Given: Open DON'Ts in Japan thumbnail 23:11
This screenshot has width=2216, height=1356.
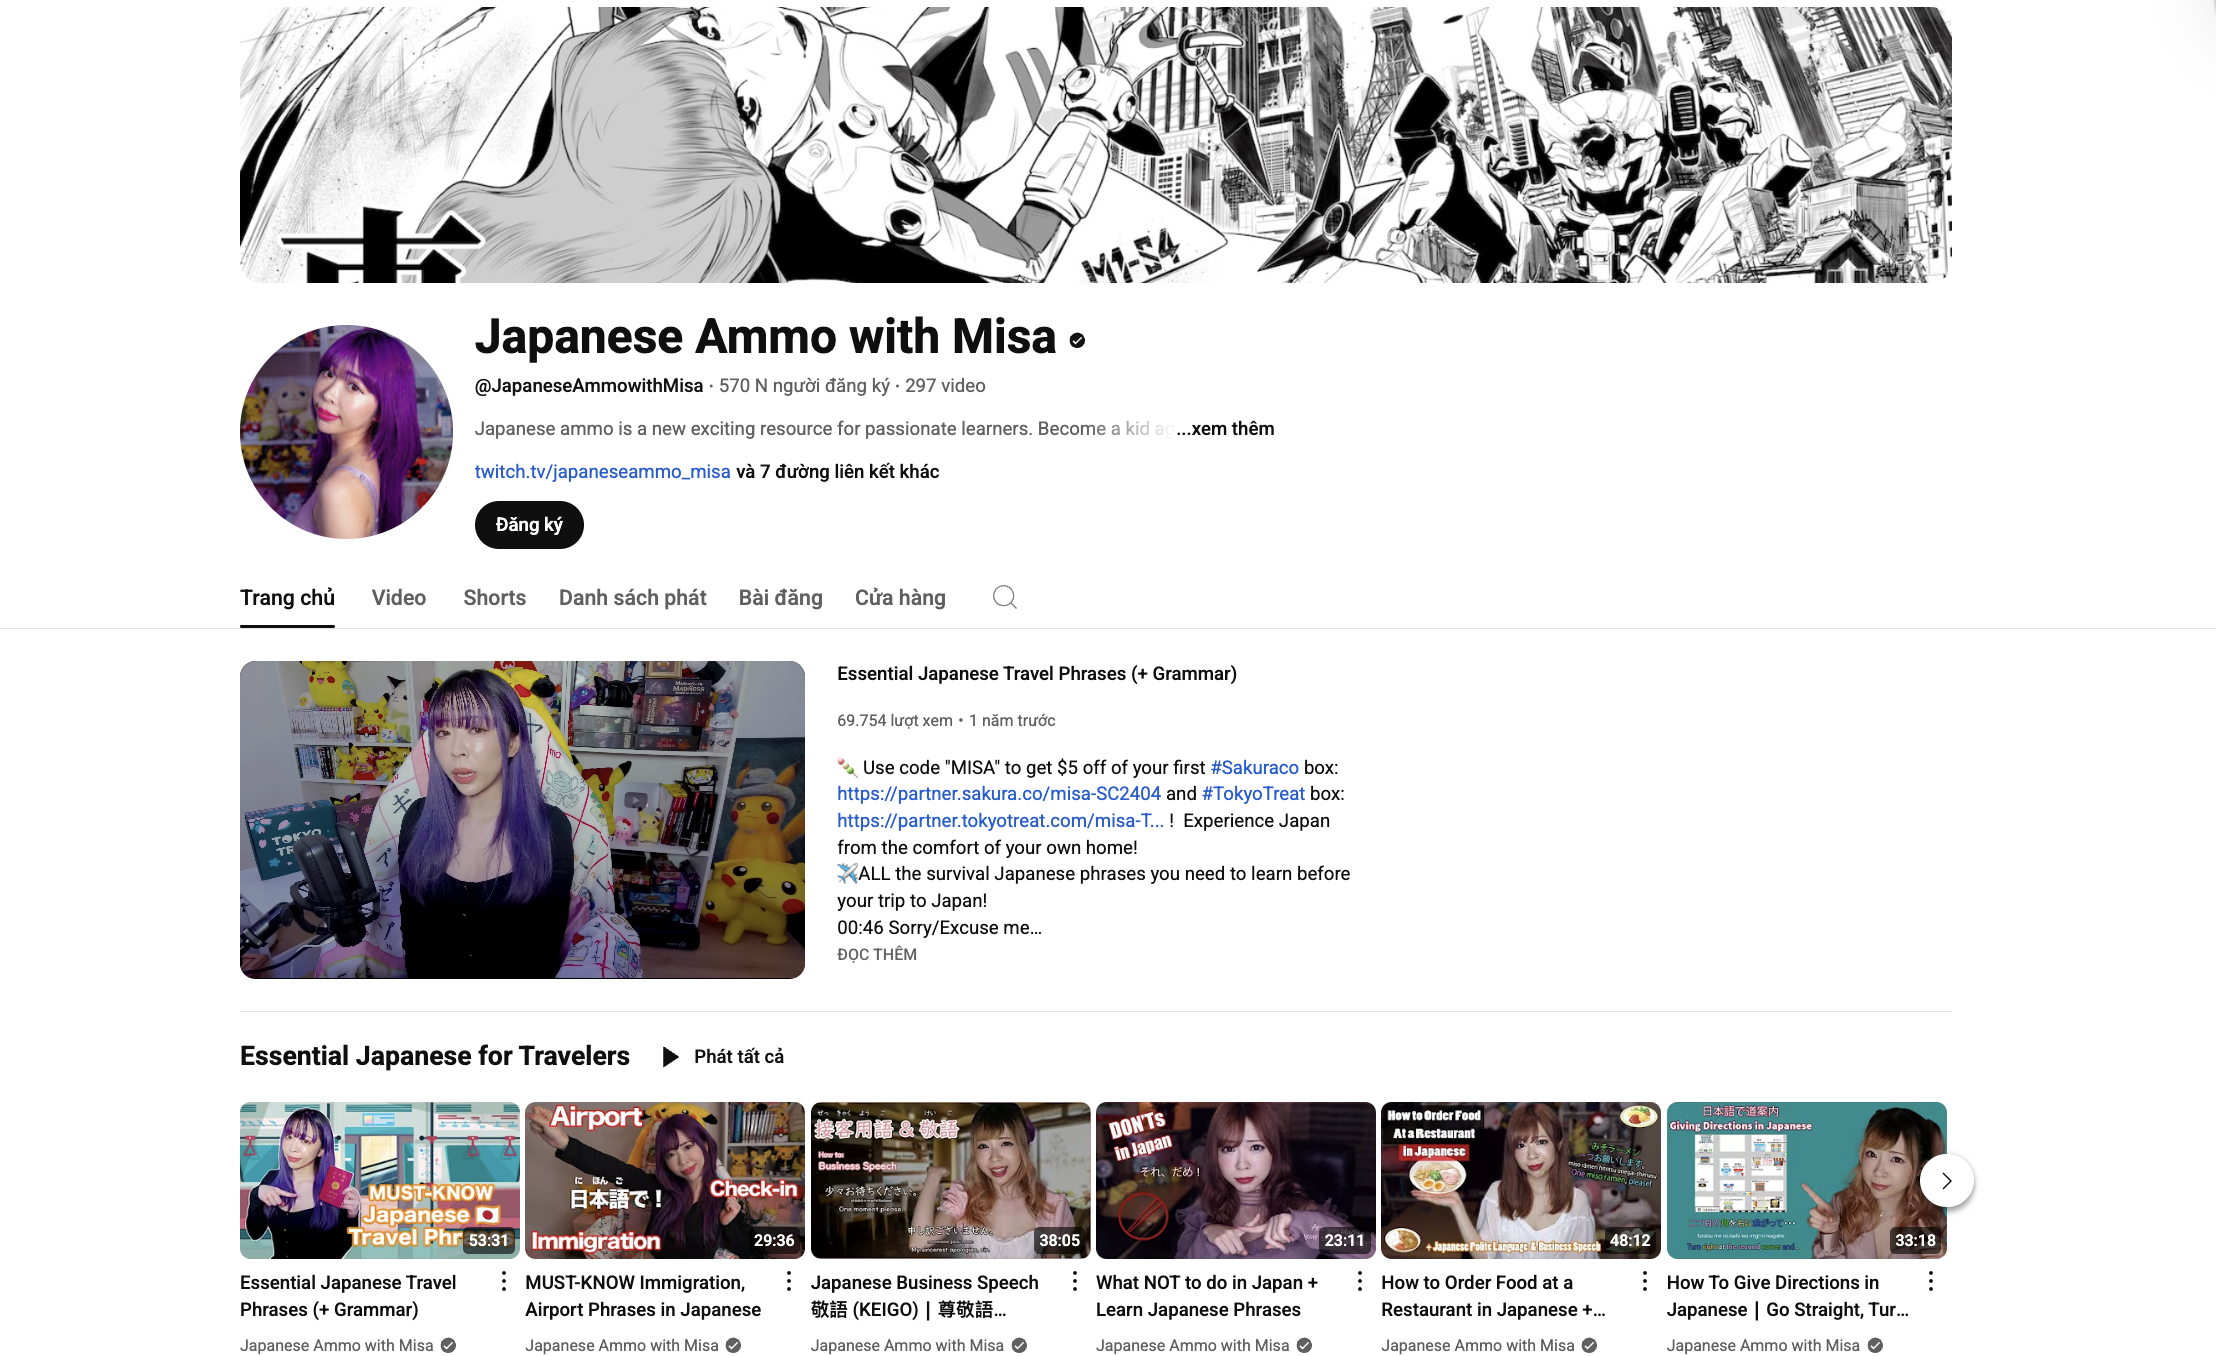Looking at the screenshot, I should pos(1236,1180).
